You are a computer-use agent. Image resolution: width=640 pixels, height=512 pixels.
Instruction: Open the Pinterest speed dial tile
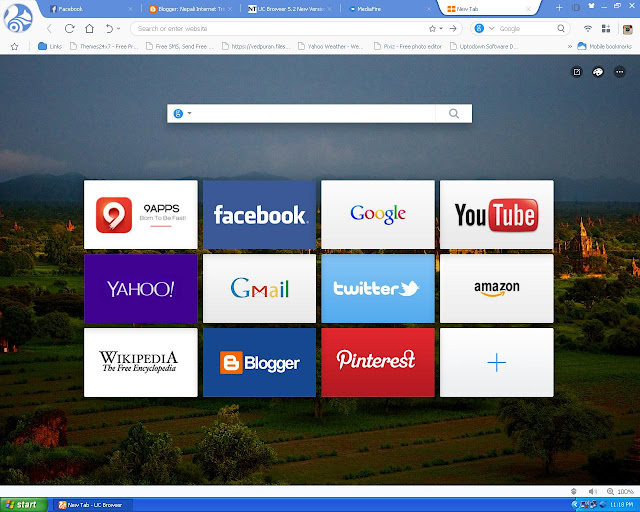(x=378, y=363)
